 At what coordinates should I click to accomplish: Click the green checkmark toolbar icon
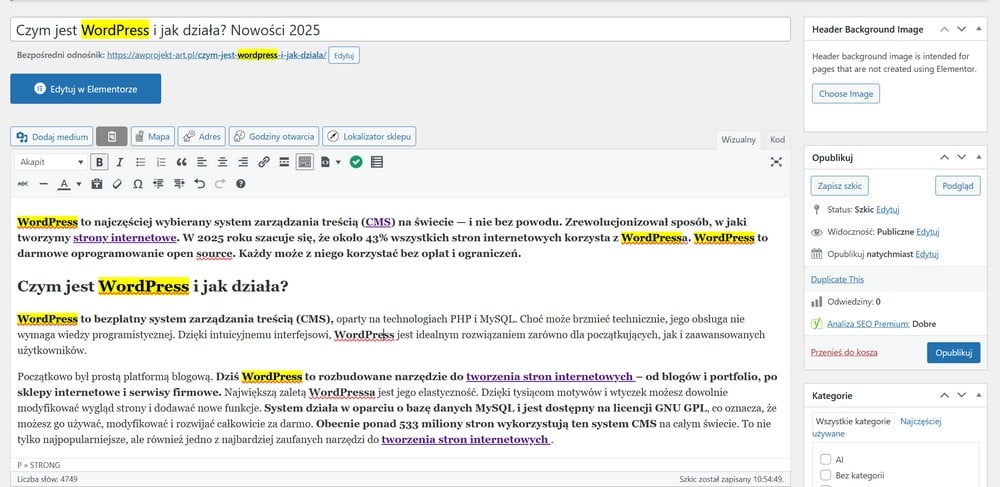356,162
